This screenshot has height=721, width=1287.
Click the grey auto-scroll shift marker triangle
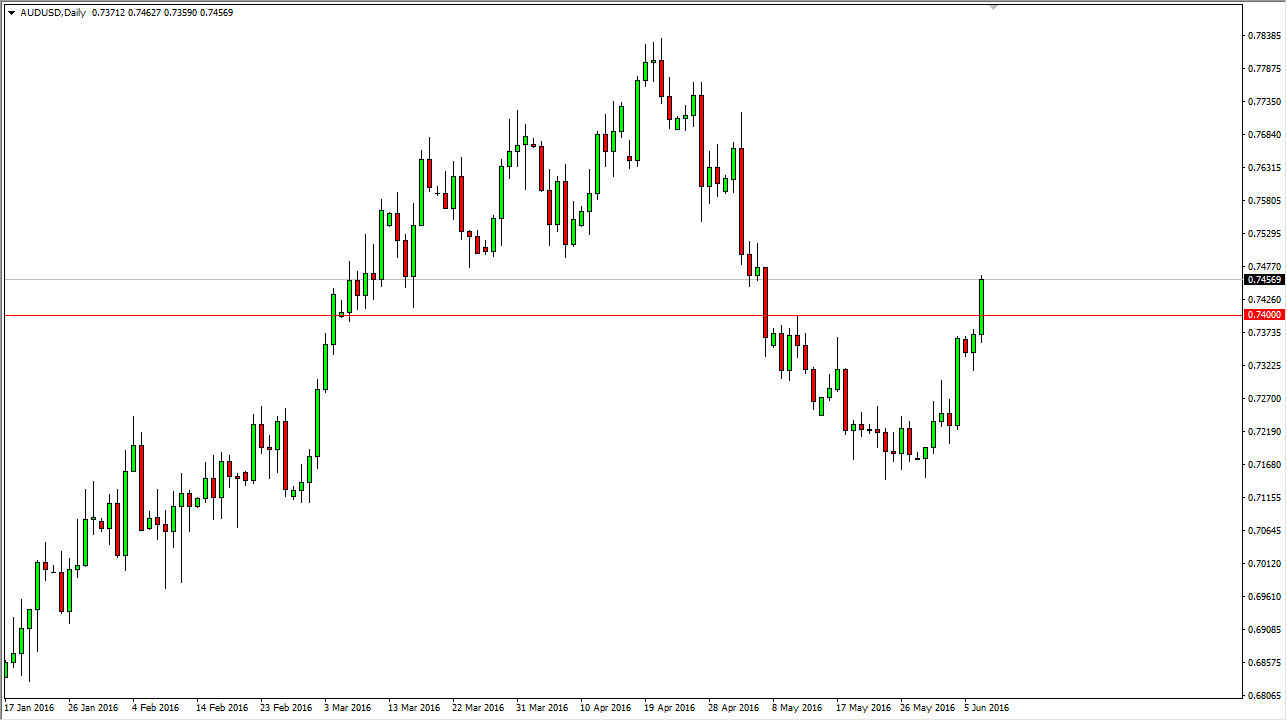tap(994, 8)
